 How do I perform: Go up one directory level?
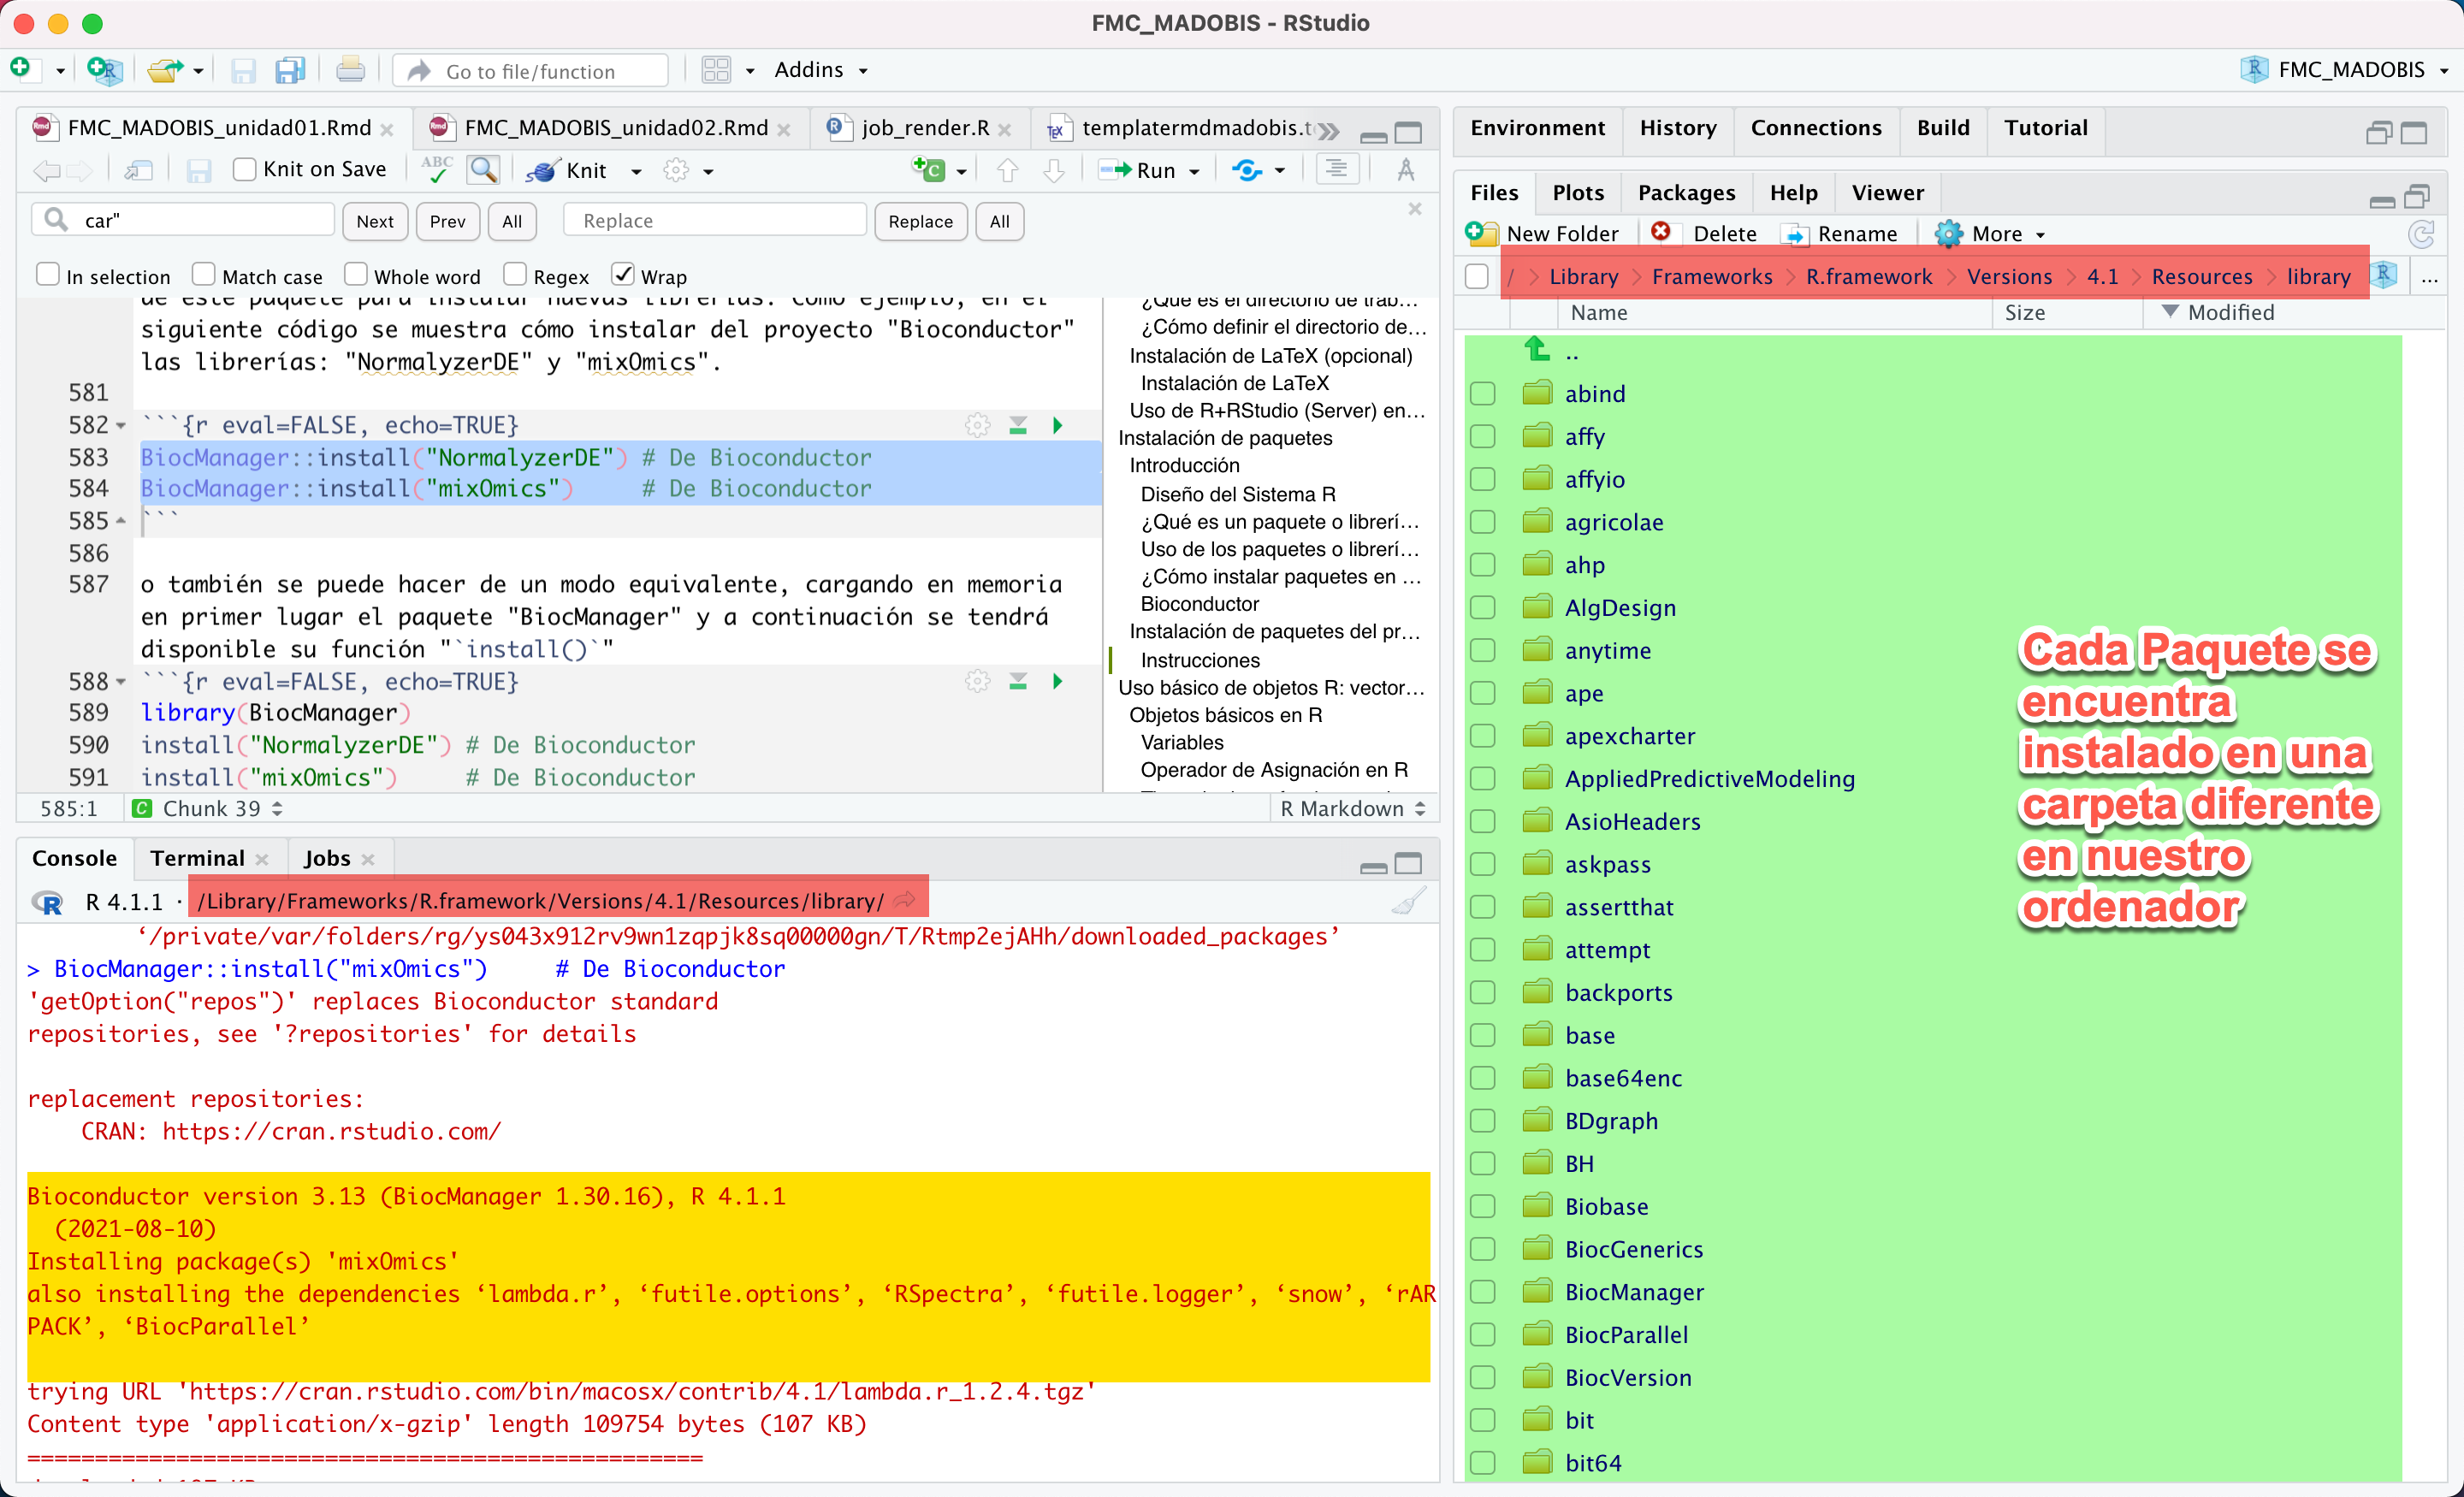pyautogui.click(x=1537, y=350)
